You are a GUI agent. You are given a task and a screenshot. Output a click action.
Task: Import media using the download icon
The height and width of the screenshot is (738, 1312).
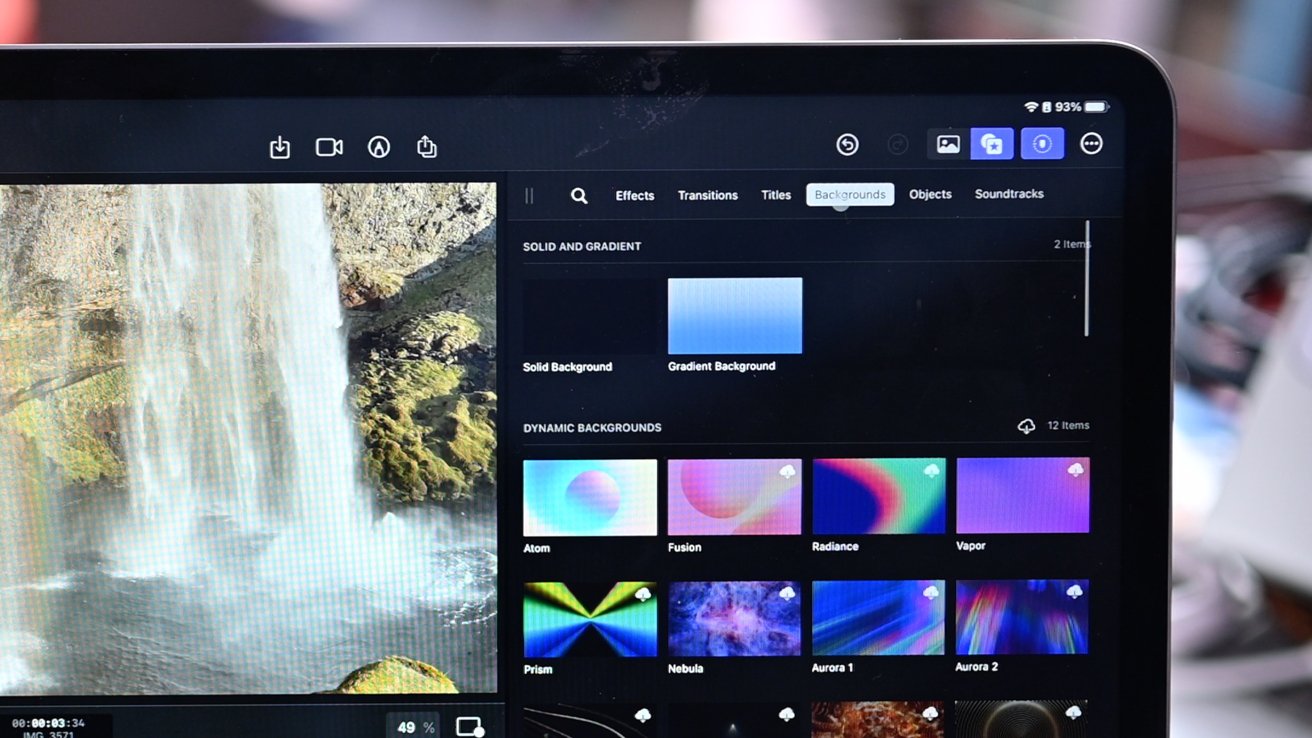tap(279, 146)
